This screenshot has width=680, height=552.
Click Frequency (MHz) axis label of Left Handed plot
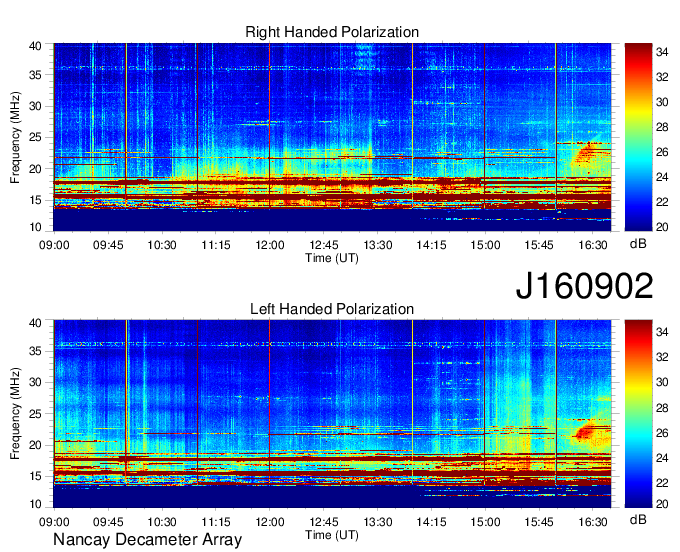(15, 414)
